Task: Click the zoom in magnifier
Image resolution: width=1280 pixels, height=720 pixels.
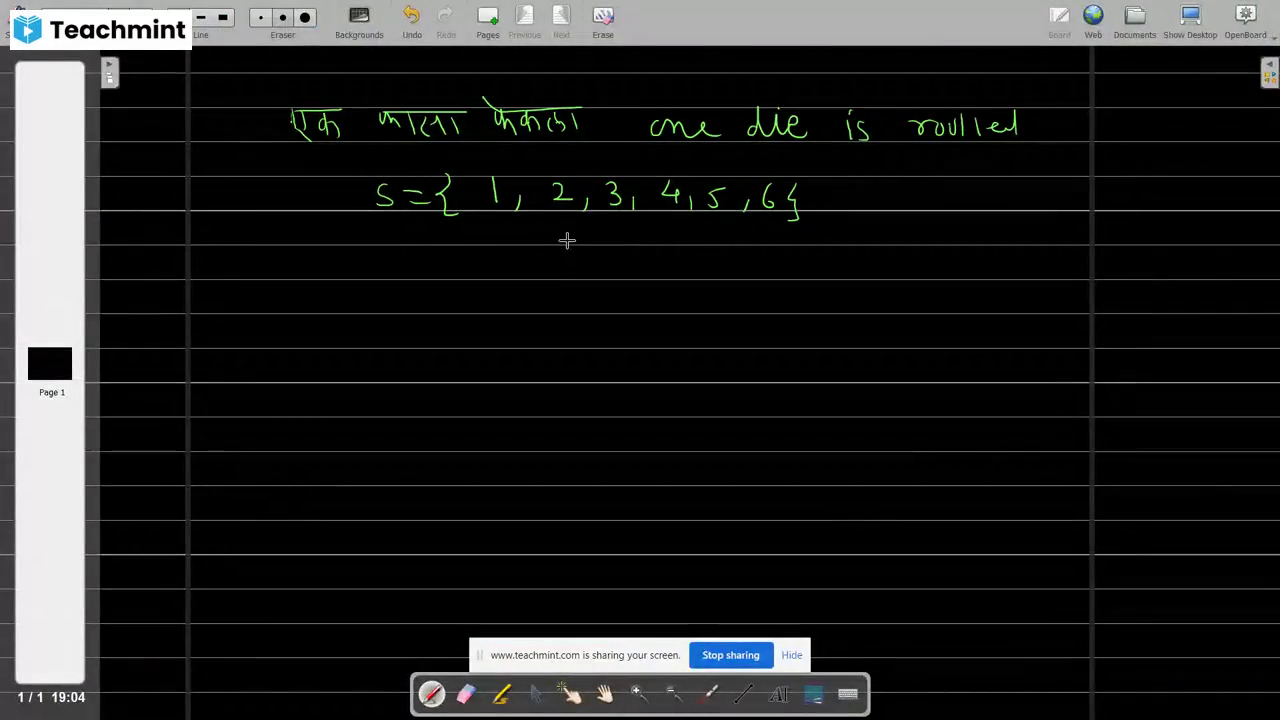Action: tap(639, 694)
